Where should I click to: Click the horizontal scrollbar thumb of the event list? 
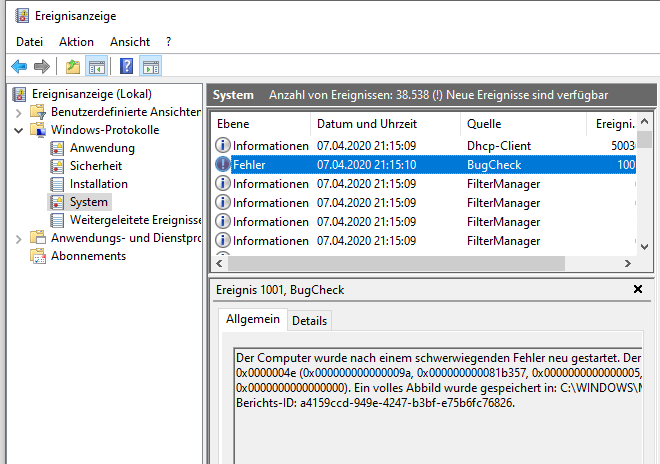(396, 264)
